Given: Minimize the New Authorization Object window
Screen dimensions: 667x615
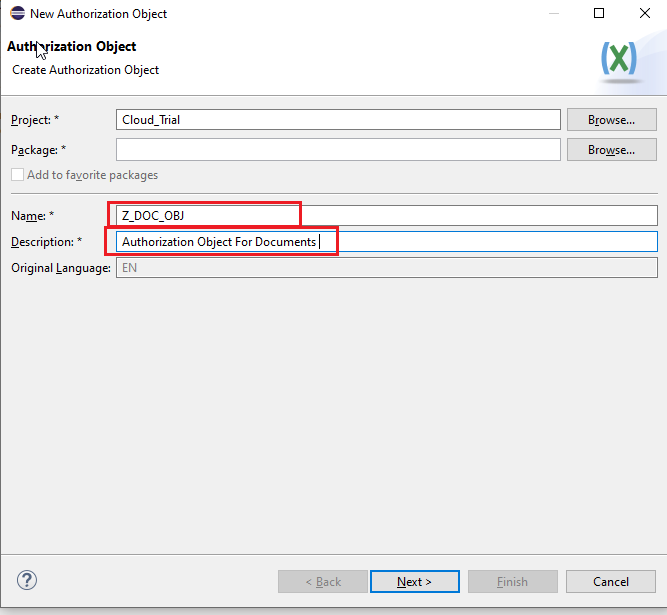Looking at the screenshot, I should (x=552, y=14).
